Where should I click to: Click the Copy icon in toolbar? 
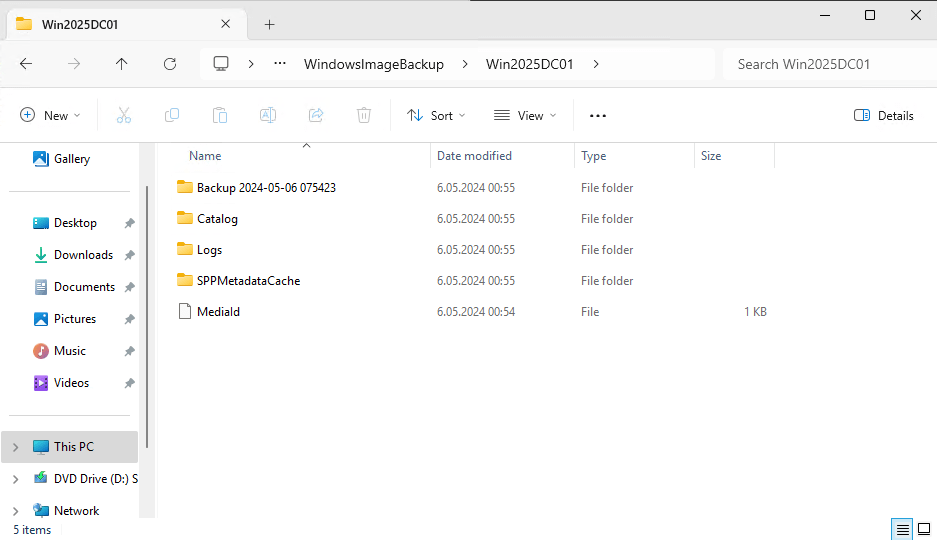(172, 116)
